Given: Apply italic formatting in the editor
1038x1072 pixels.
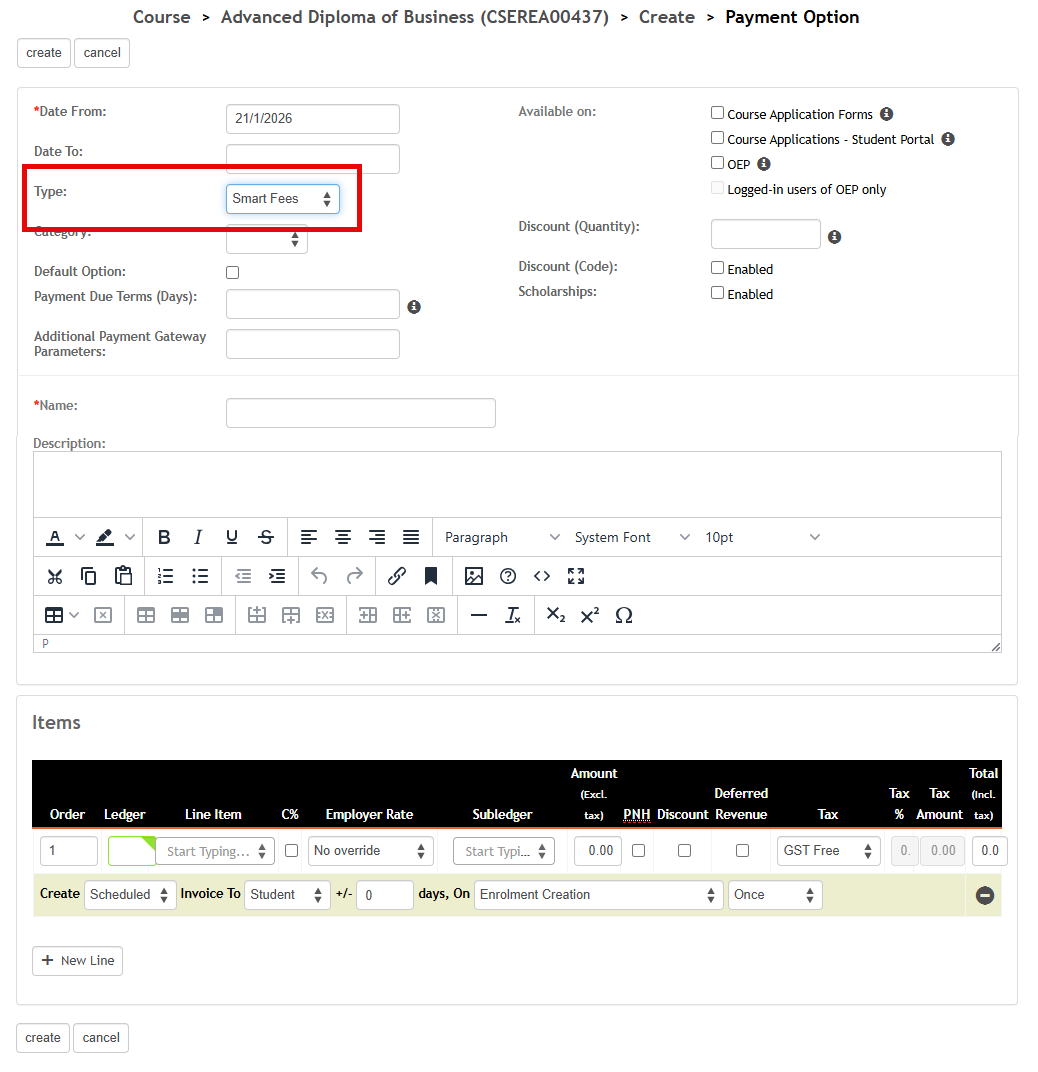Looking at the screenshot, I should click(x=198, y=537).
